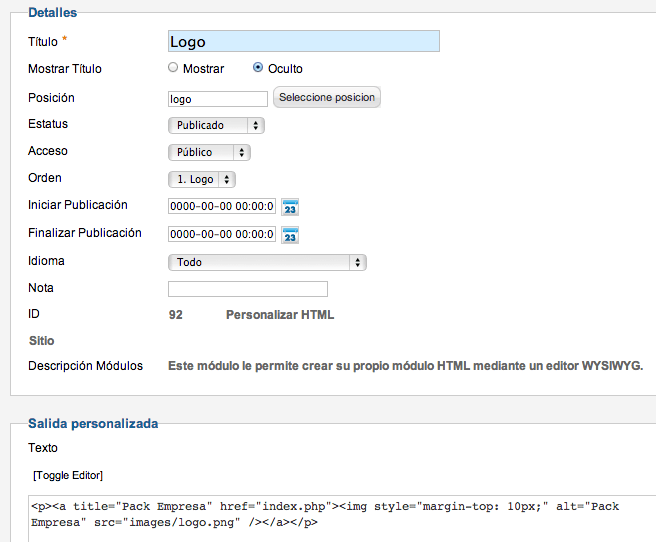This screenshot has width=656, height=542.
Task: Open the Finalizar Publicación calendar picker
Action: pyautogui.click(x=290, y=235)
